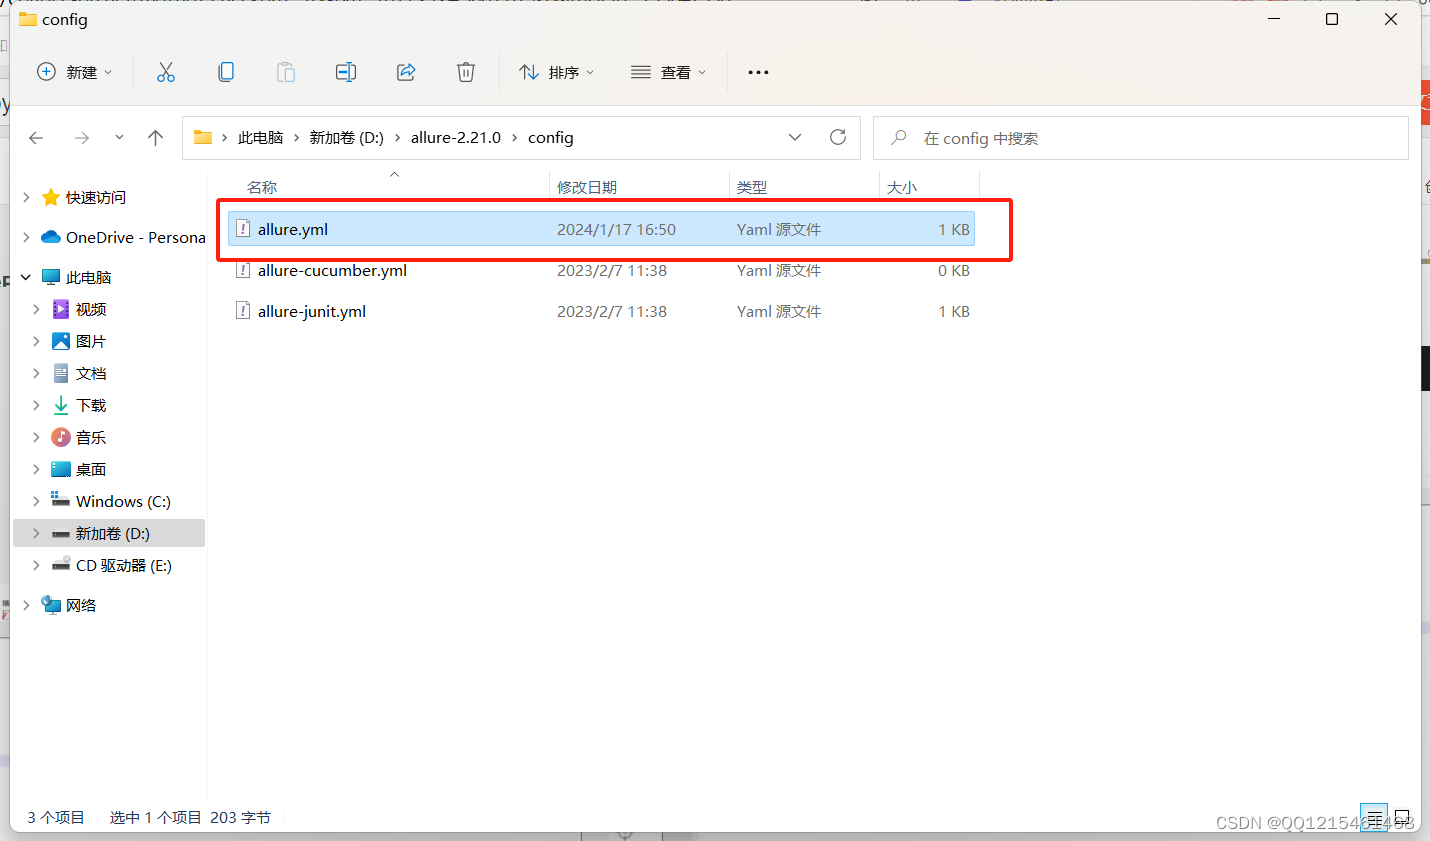Image resolution: width=1430 pixels, height=841 pixels.
Task: Click the search box 在 config 中搜索
Action: point(1140,138)
